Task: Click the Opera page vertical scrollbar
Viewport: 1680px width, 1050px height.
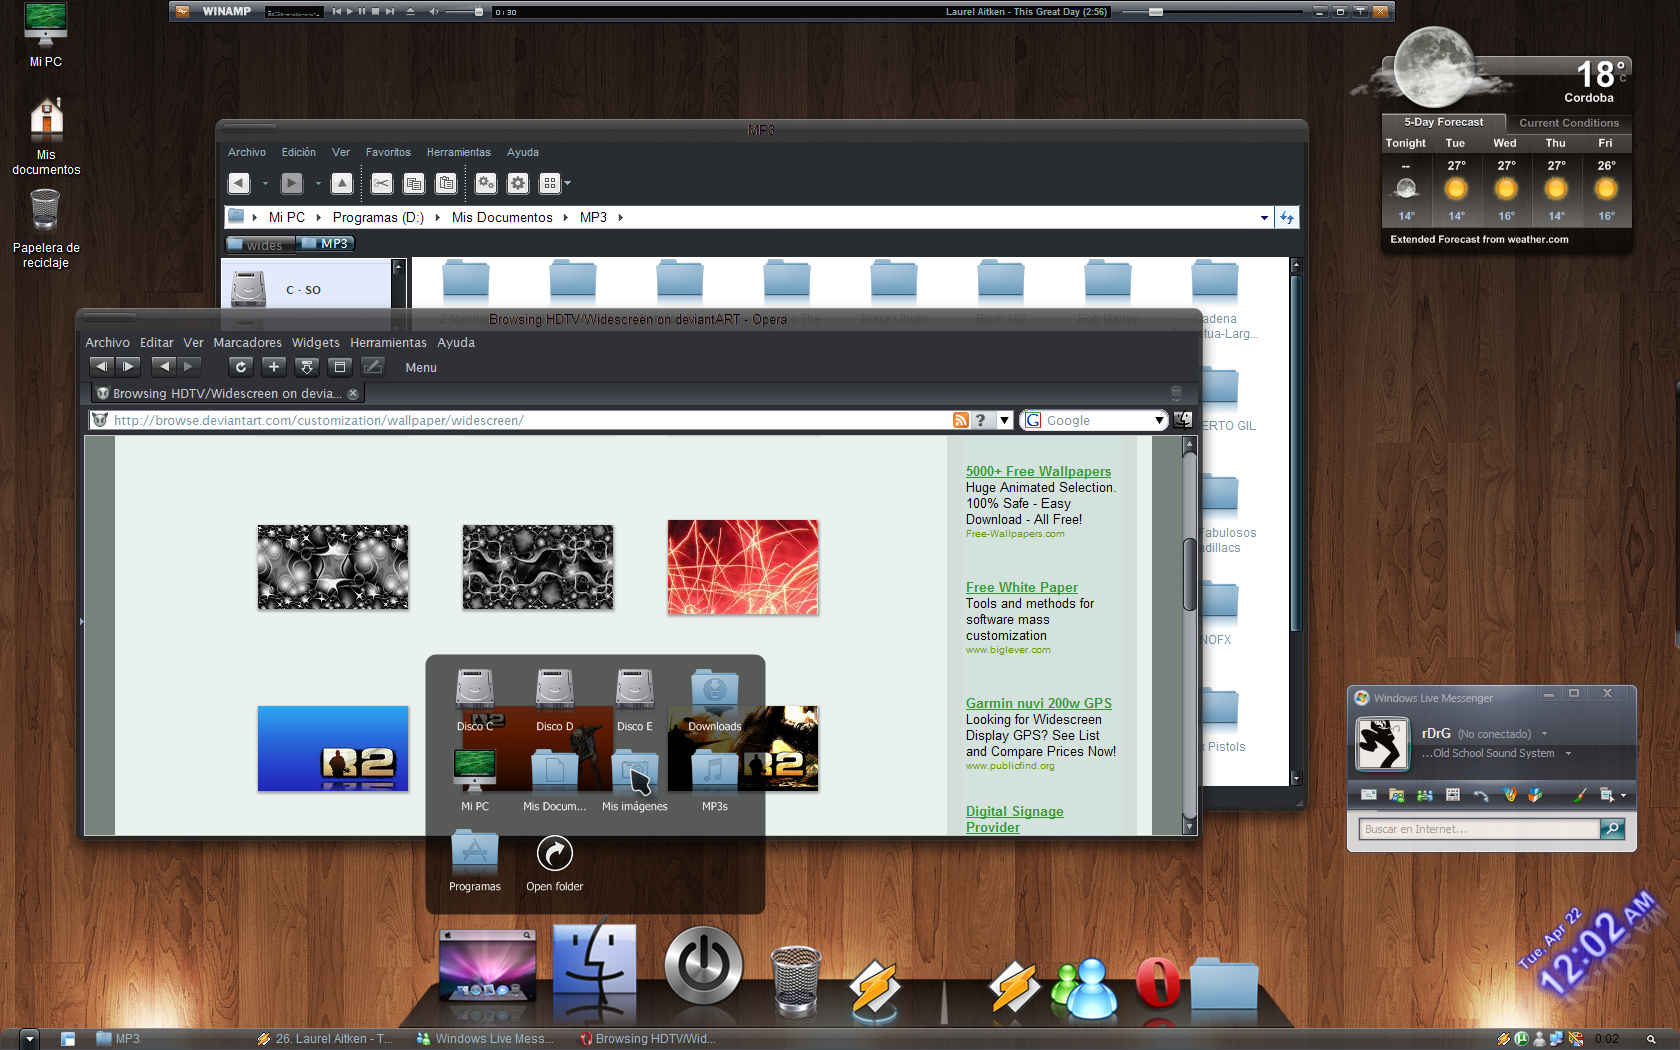Action: tap(1190, 635)
